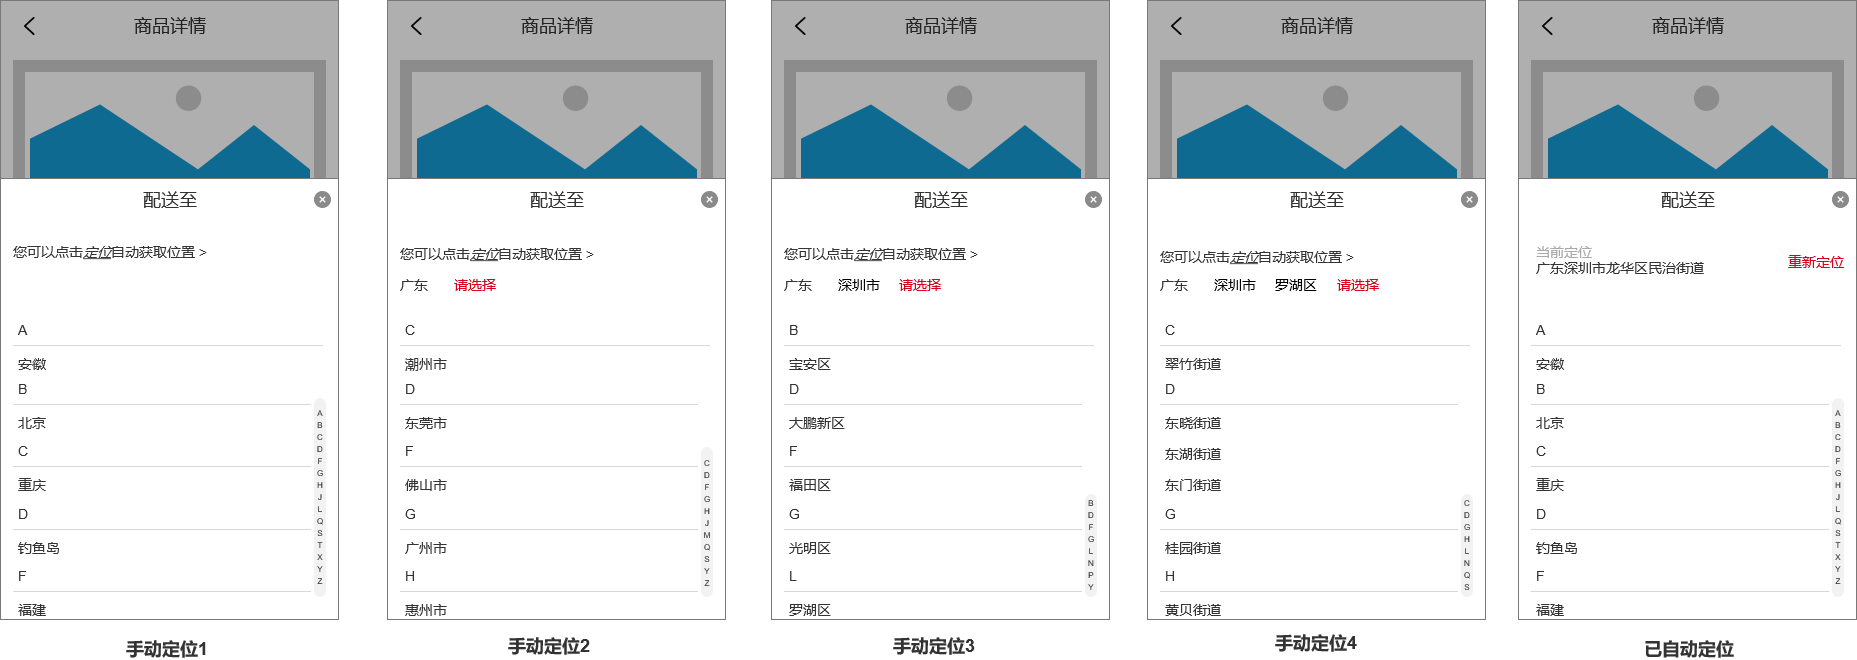1857x660 pixels.
Task: Choose 东门街道 in 手动定位4 street list
Action: pyautogui.click(x=1193, y=485)
